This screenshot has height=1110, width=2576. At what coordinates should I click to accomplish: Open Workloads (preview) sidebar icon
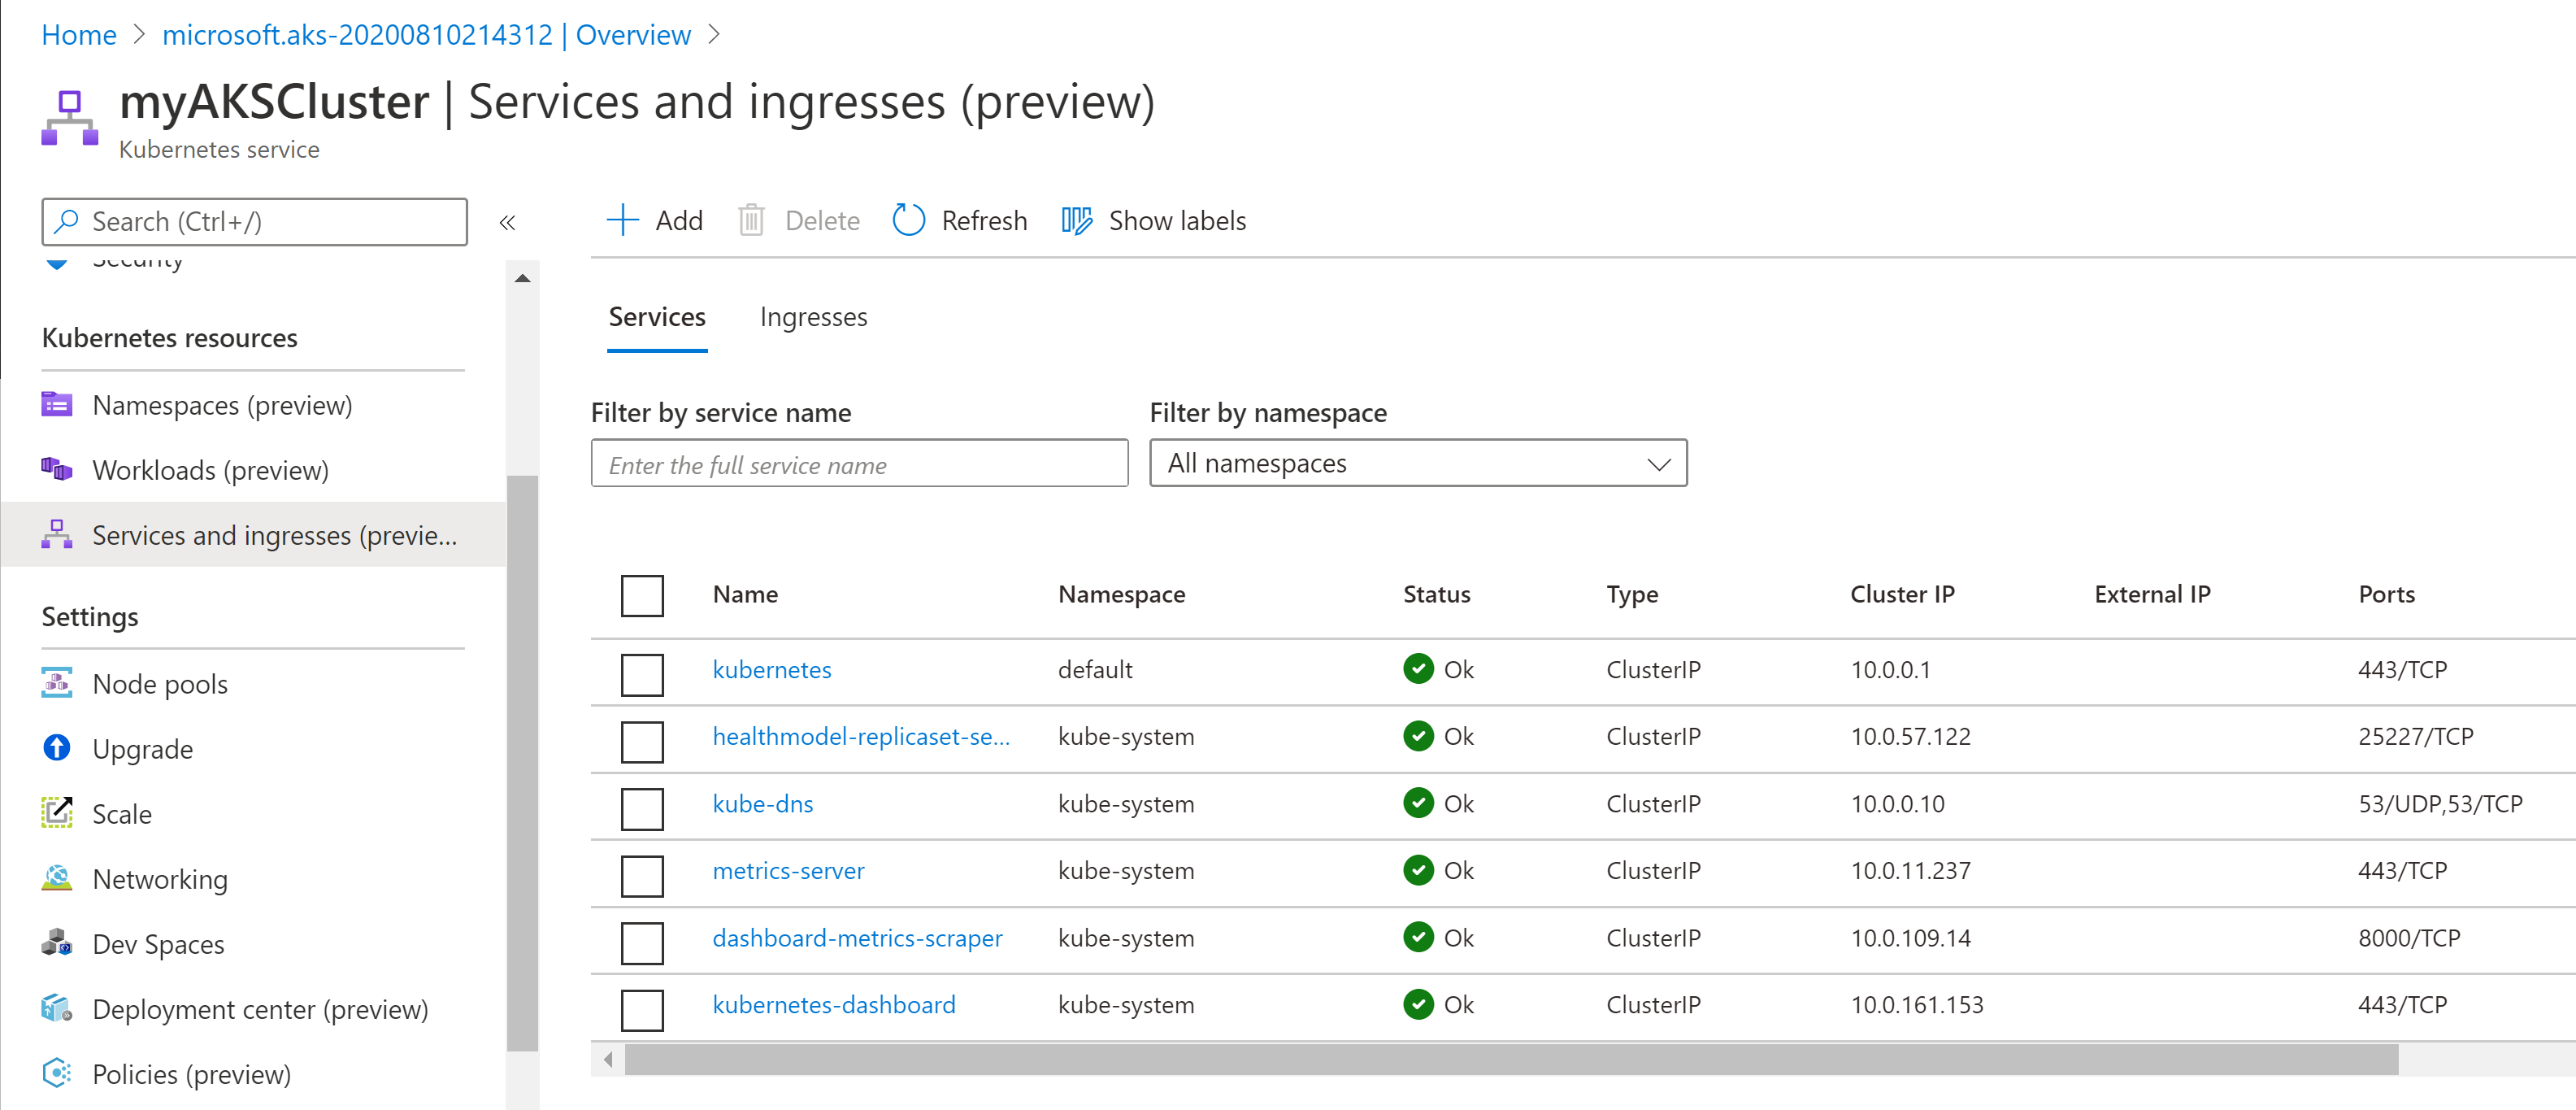click(57, 469)
